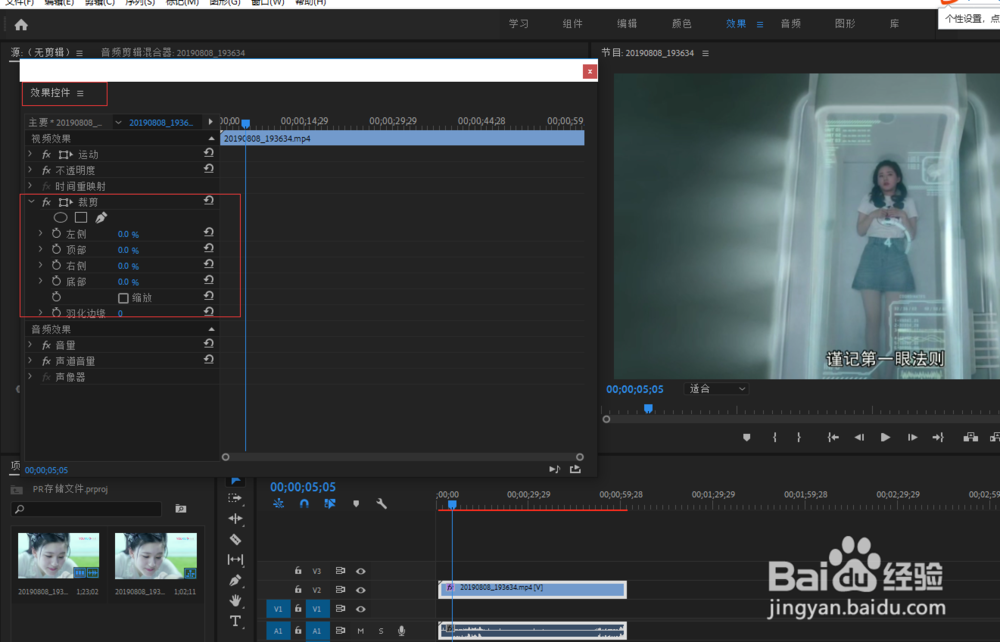
Task: Solo A1 track with S button
Action: click(381, 631)
